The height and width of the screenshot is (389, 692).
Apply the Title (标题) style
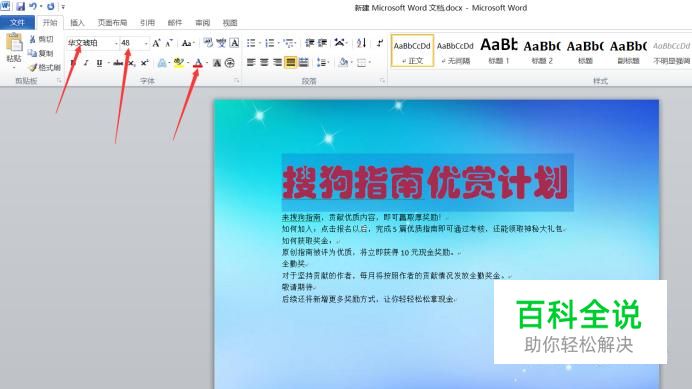585,51
